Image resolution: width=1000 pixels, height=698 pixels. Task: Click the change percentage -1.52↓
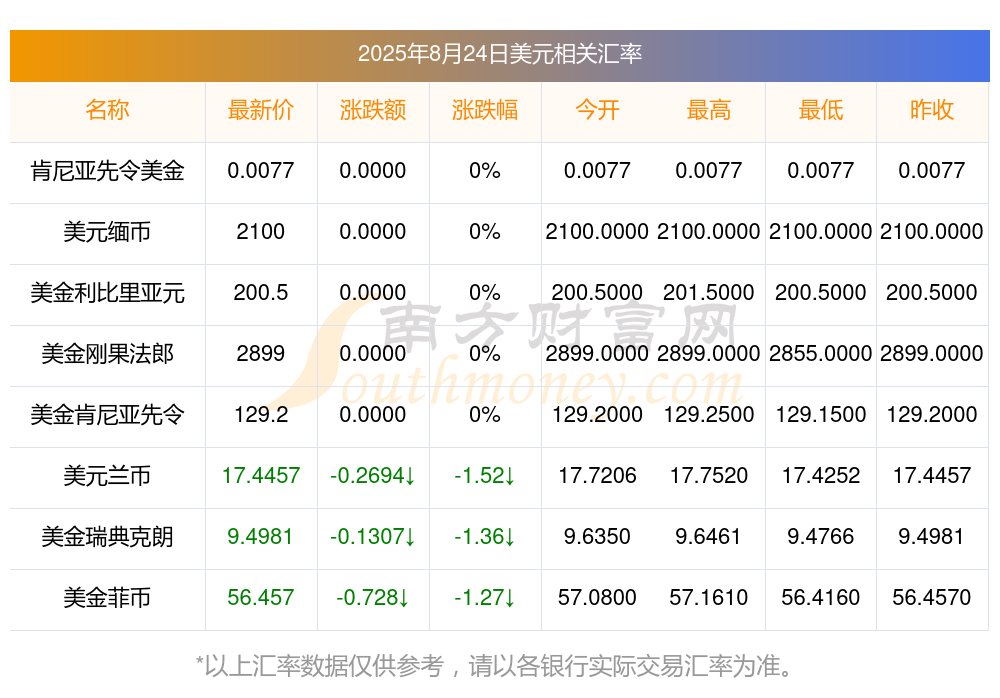point(485,476)
